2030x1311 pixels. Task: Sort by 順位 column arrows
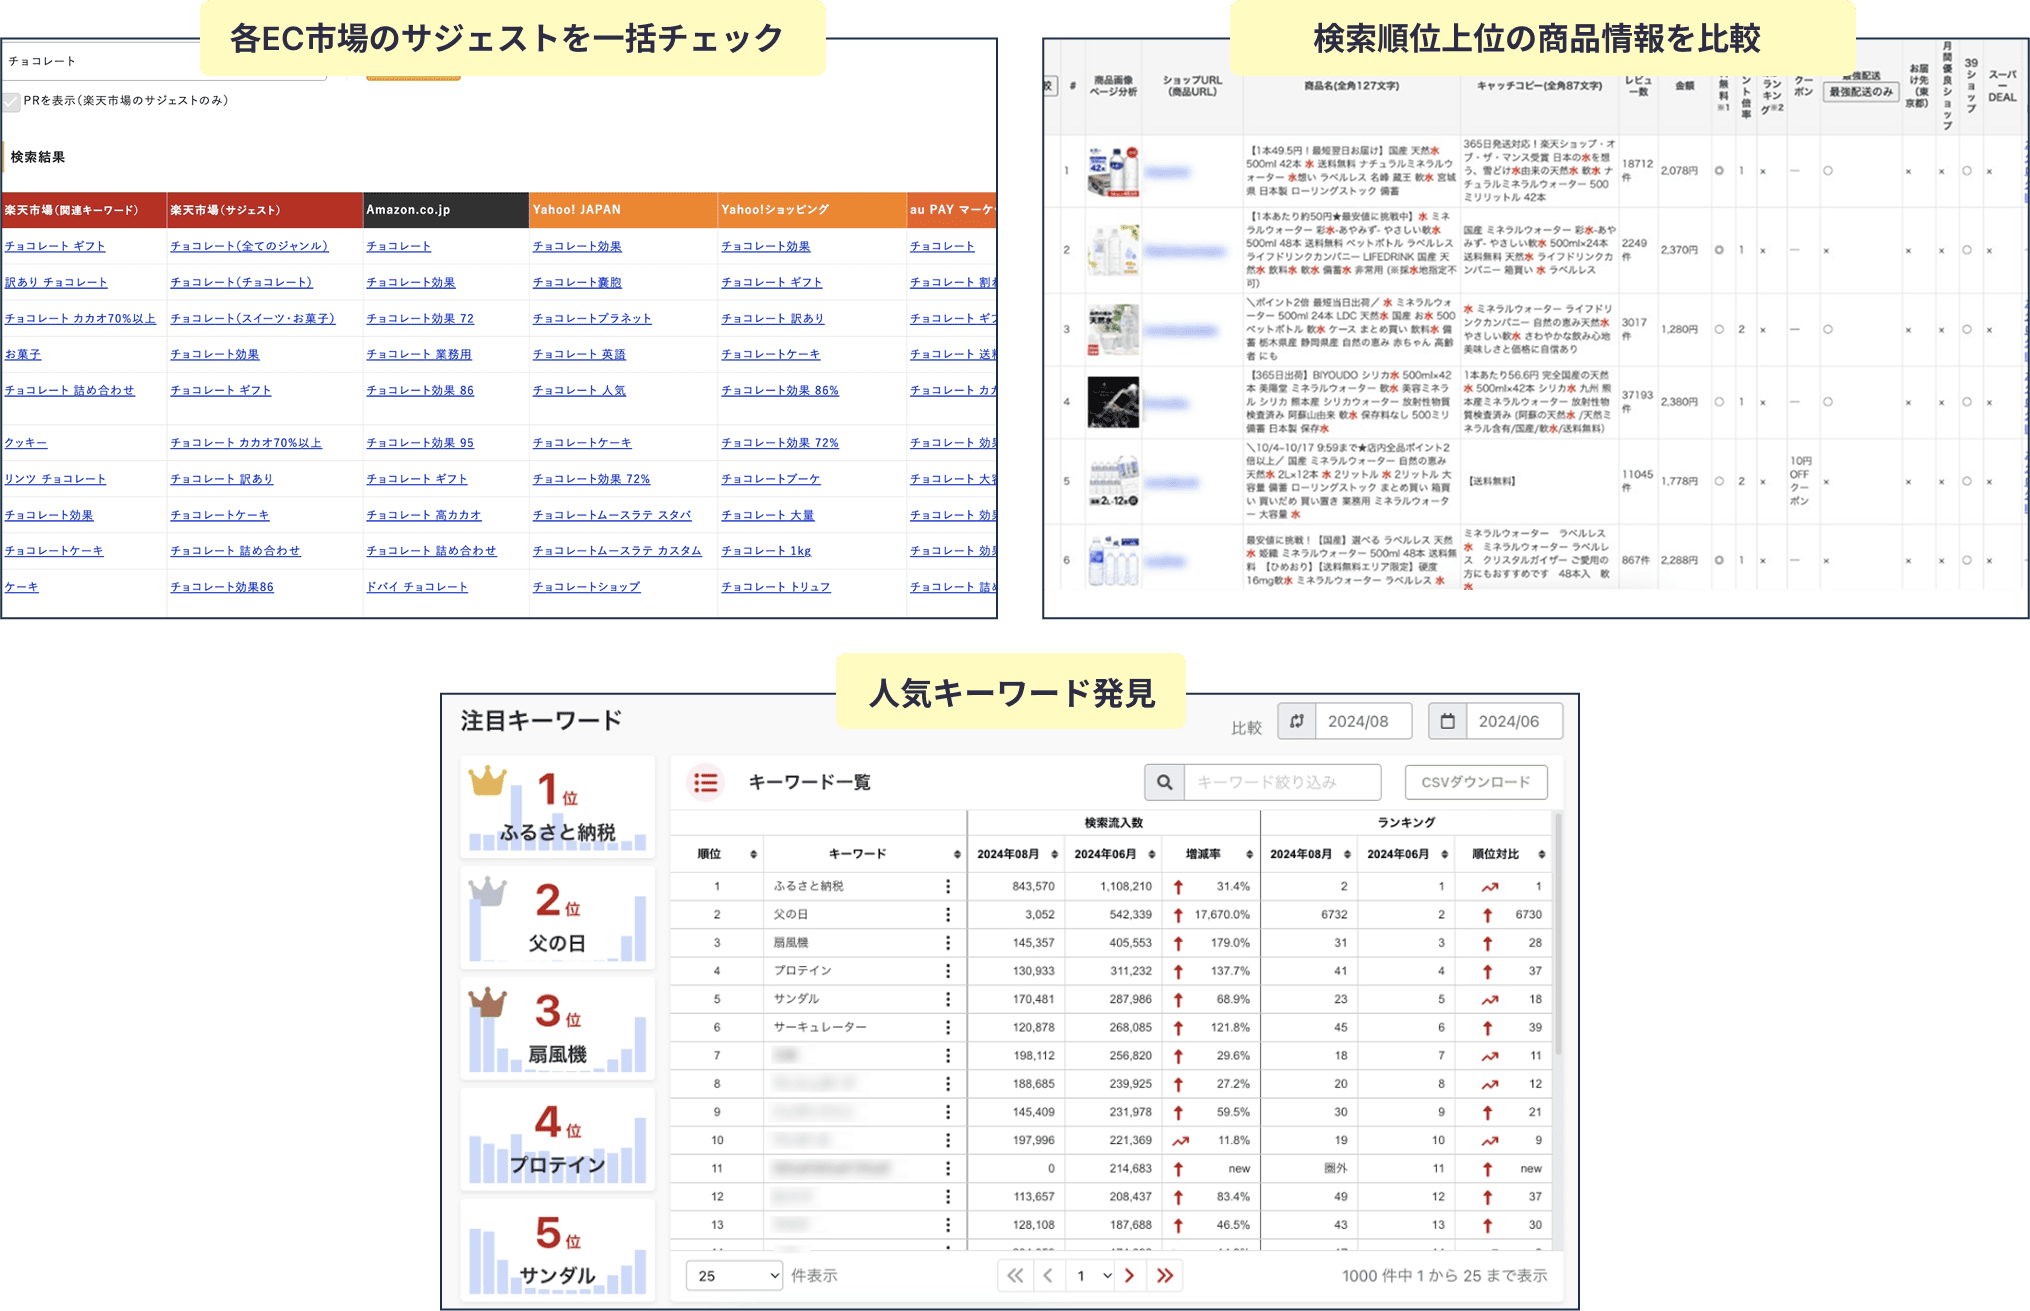pos(753,854)
